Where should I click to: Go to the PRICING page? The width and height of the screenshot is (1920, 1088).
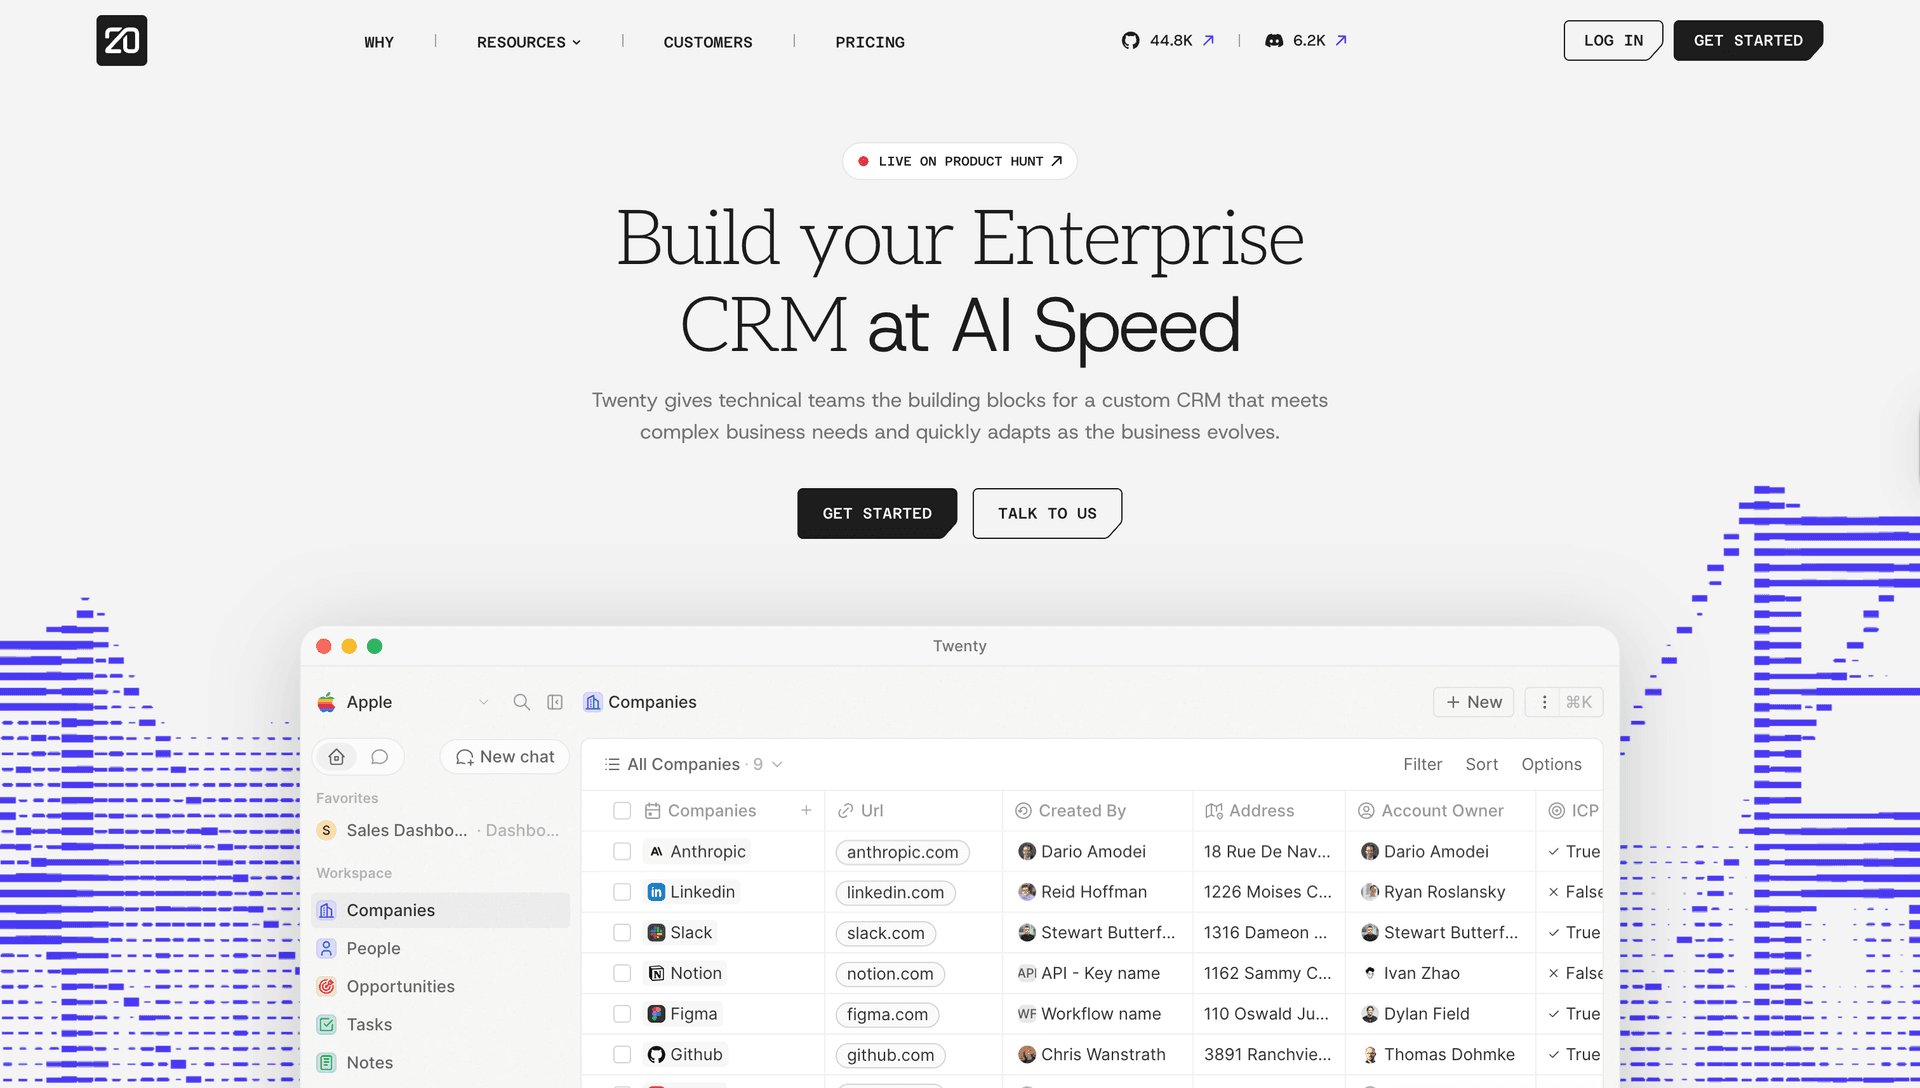(870, 42)
